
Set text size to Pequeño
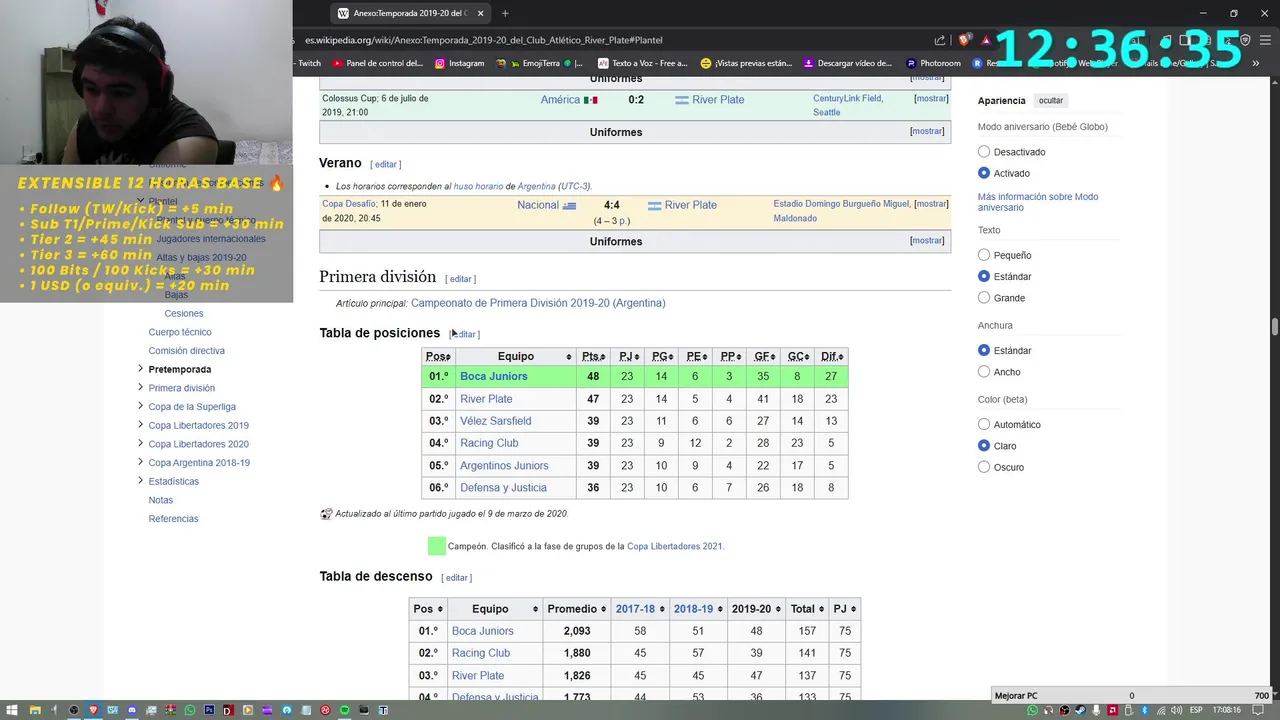click(984, 255)
